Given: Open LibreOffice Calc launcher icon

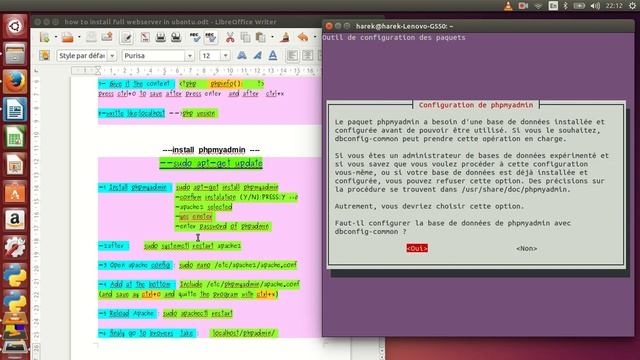Looking at the screenshot, I should point(15,137).
